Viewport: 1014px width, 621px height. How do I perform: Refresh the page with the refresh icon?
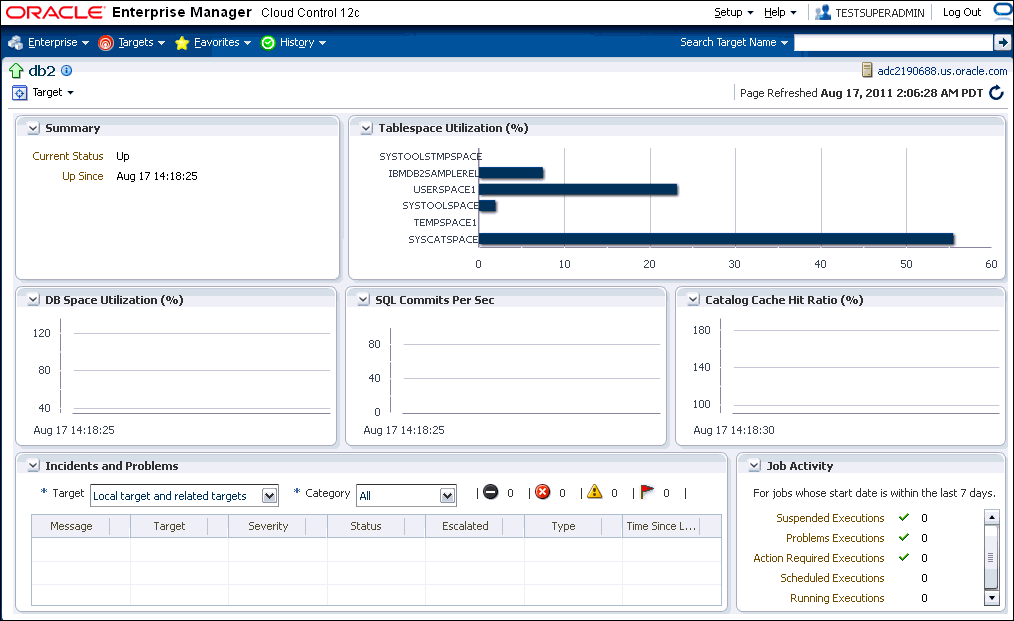point(997,93)
